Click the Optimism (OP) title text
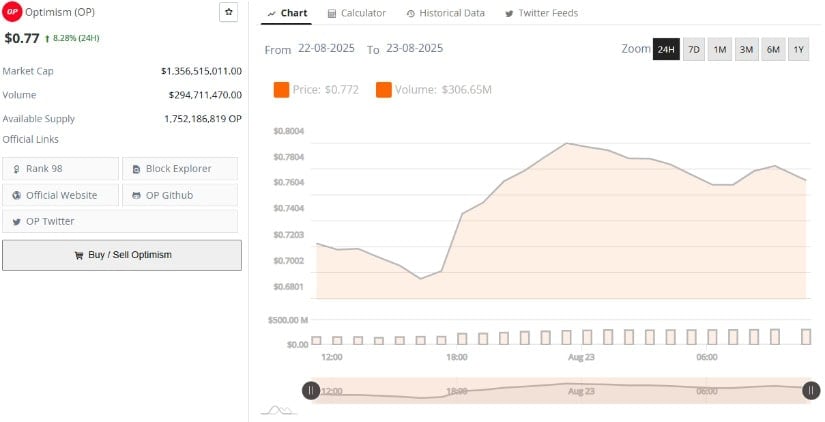Screen dimensions: 825x422 tap(60, 12)
